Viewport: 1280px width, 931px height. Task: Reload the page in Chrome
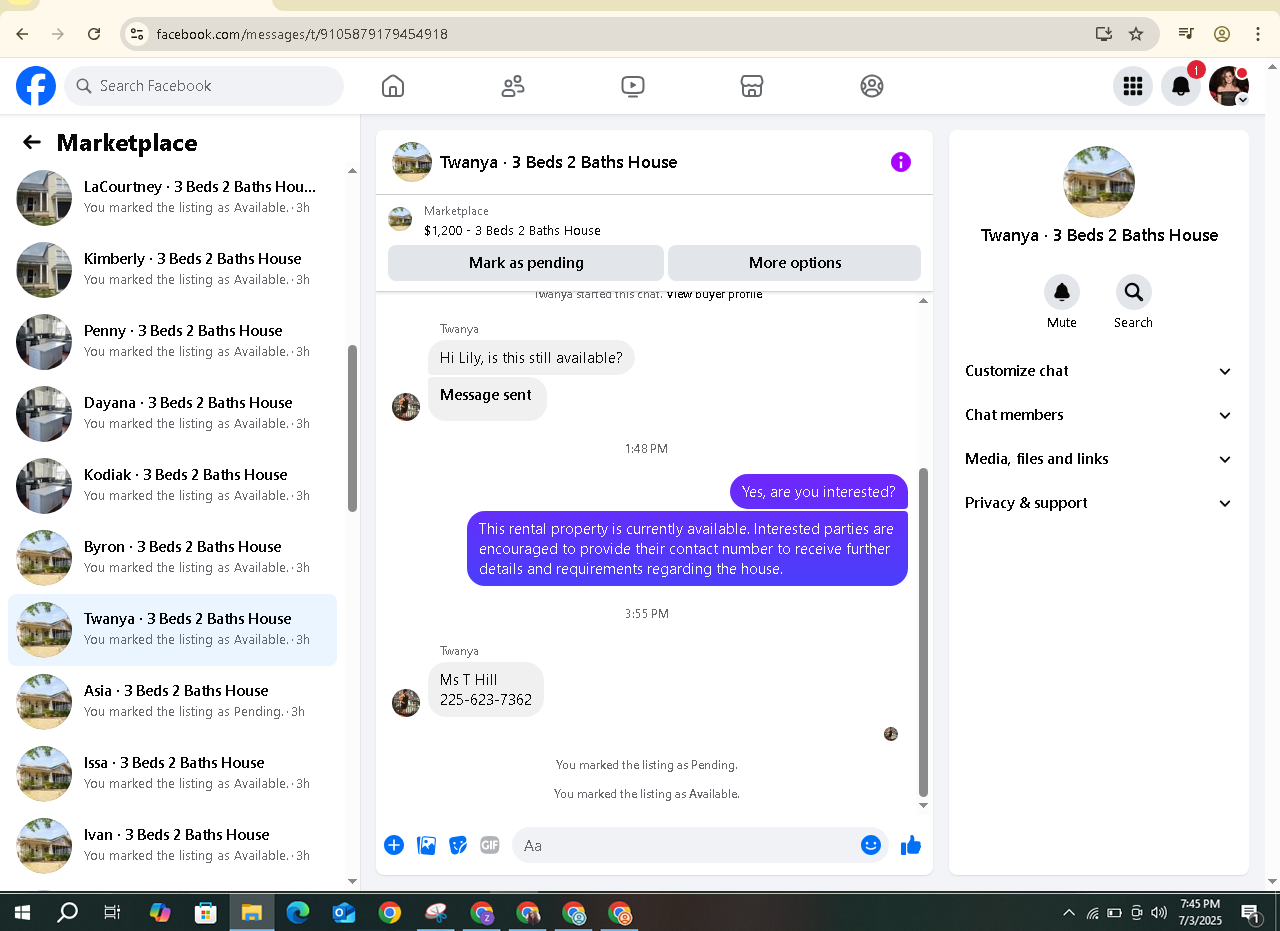[94, 34]
